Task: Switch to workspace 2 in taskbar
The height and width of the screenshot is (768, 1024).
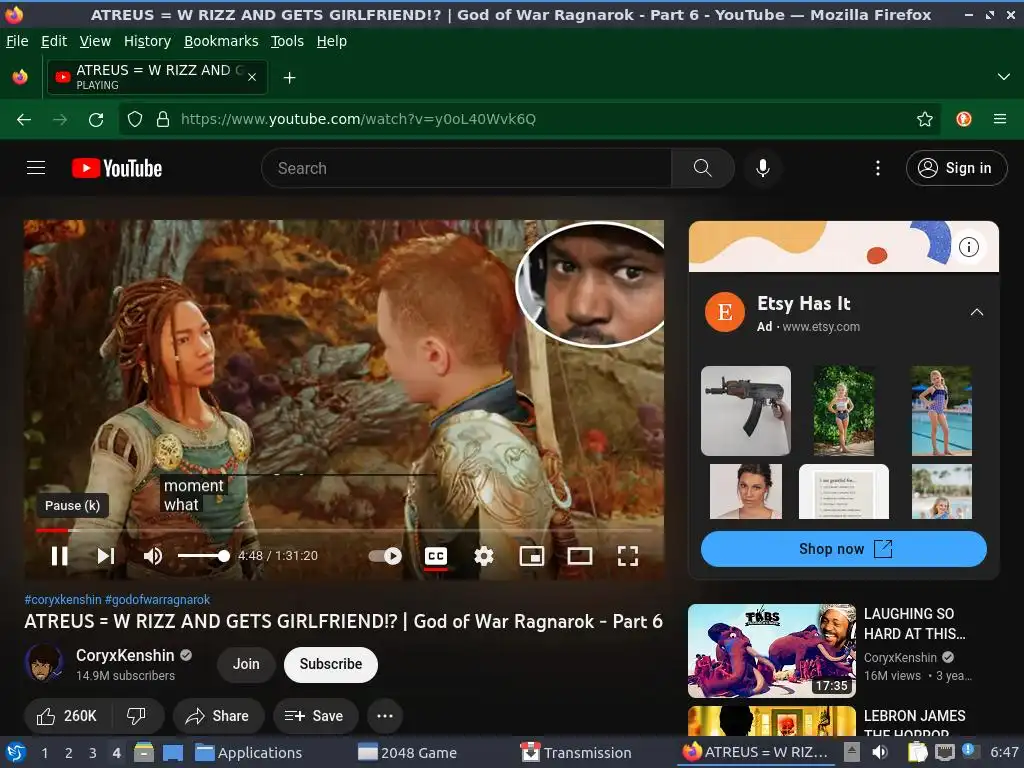Action: 69,753
